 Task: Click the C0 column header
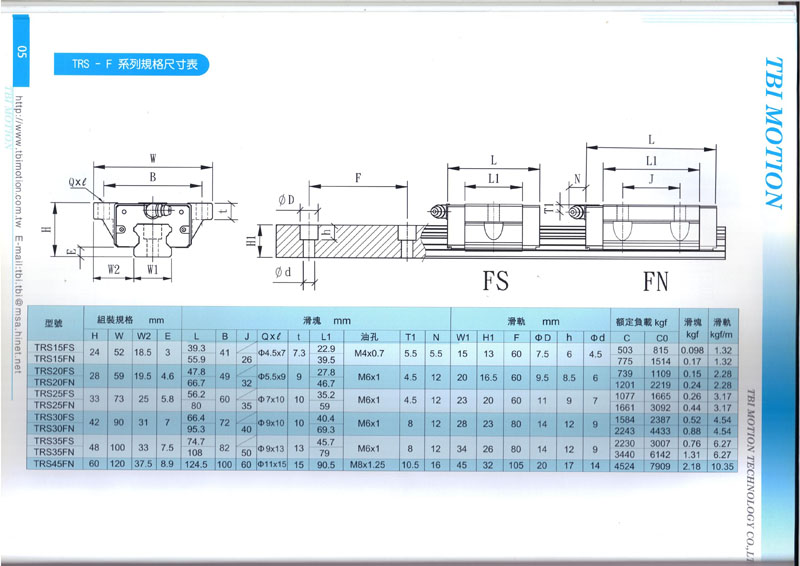coord(661,338)
